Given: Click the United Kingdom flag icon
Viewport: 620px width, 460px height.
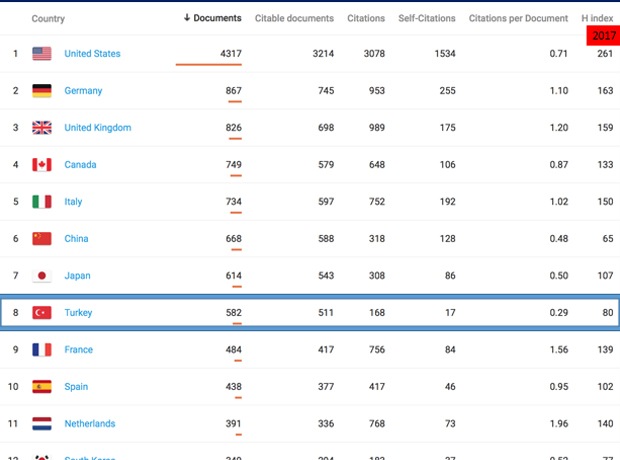Looking at the screenshot, I should click(x=42, y=128).
